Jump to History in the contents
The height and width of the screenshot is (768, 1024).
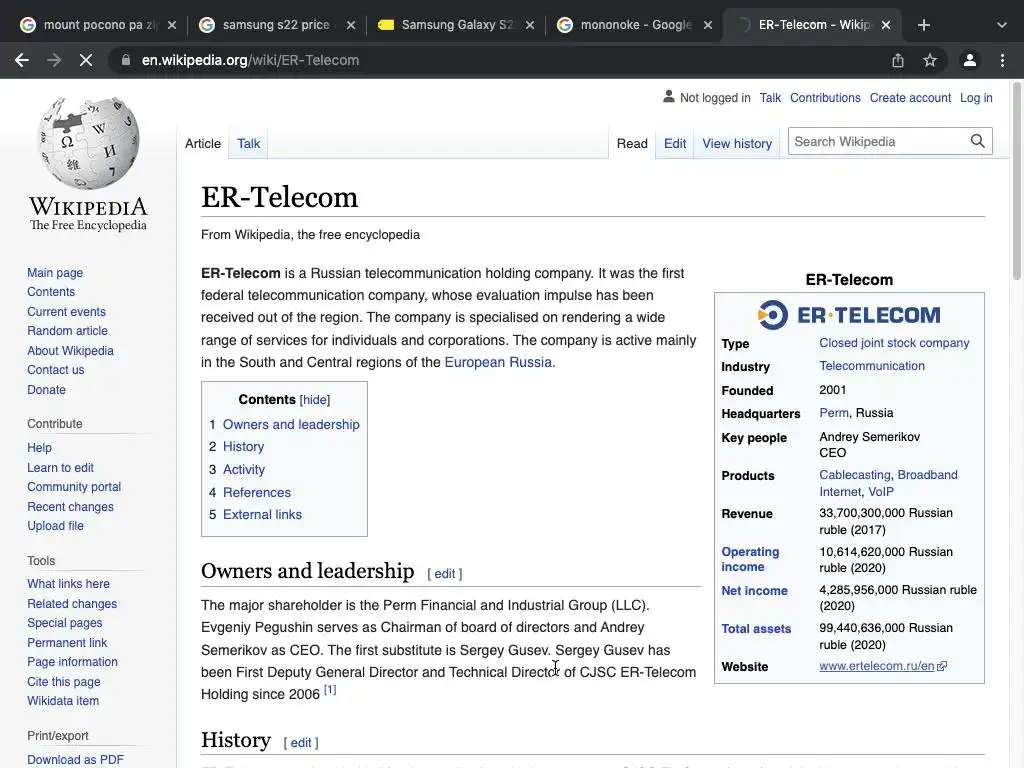(243, 447)
